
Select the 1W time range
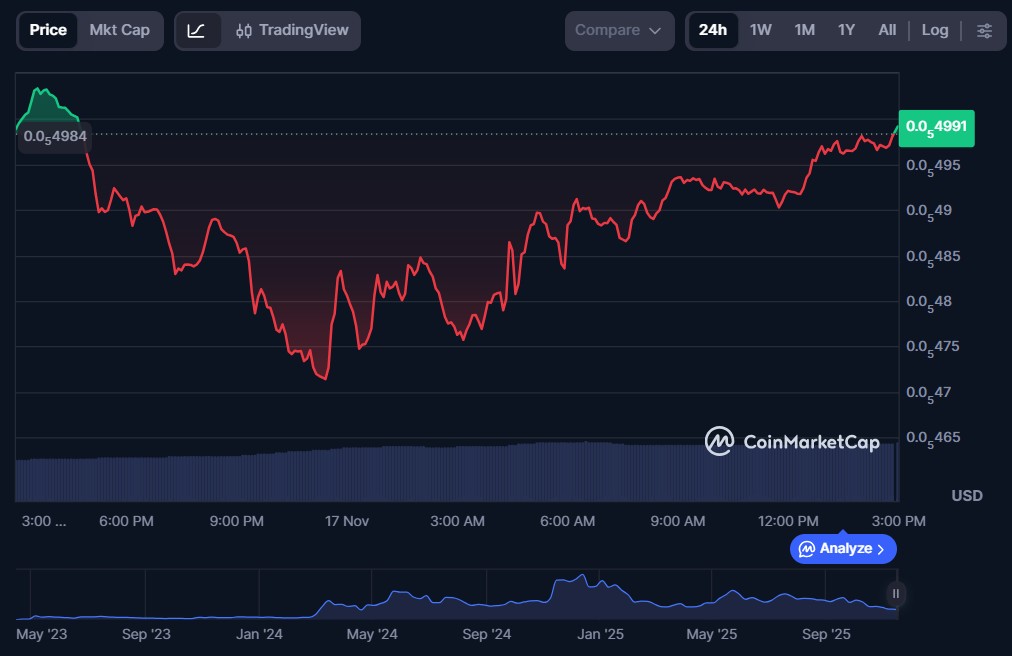761,30
